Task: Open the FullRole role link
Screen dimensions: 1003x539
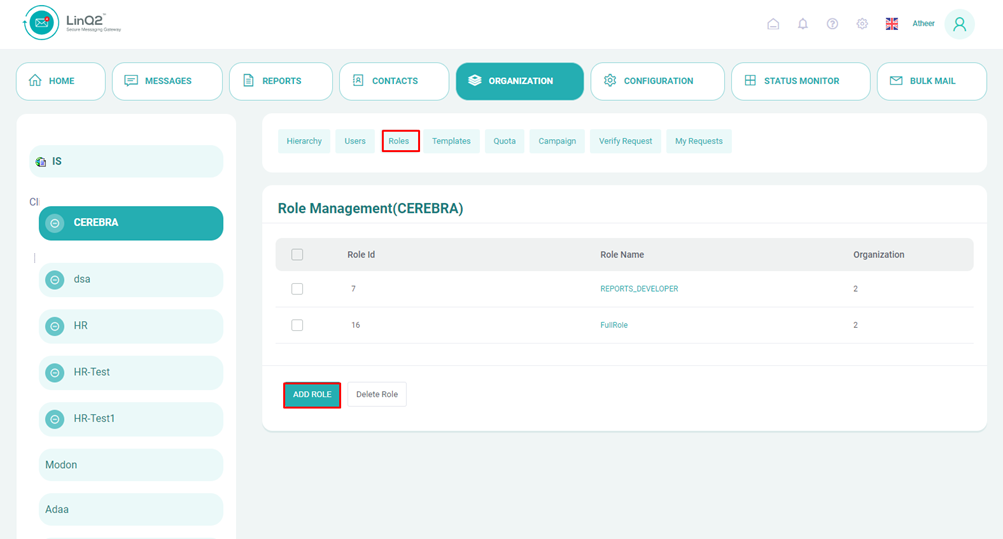Action: pyautogui.click(x=613, y=325)
